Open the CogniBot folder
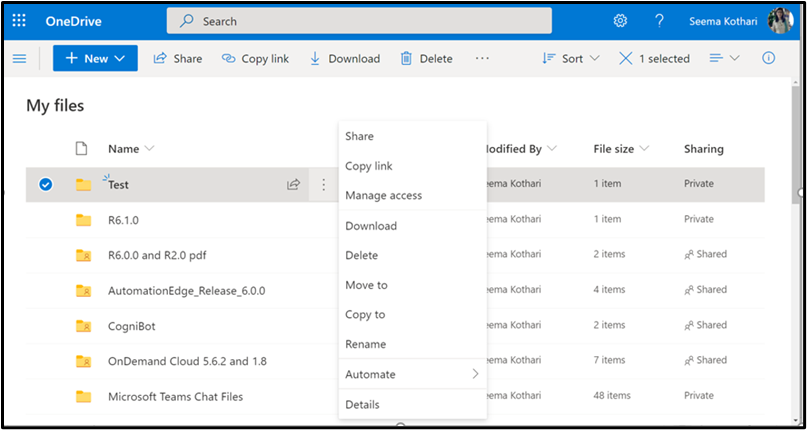 tap(131, 325)
